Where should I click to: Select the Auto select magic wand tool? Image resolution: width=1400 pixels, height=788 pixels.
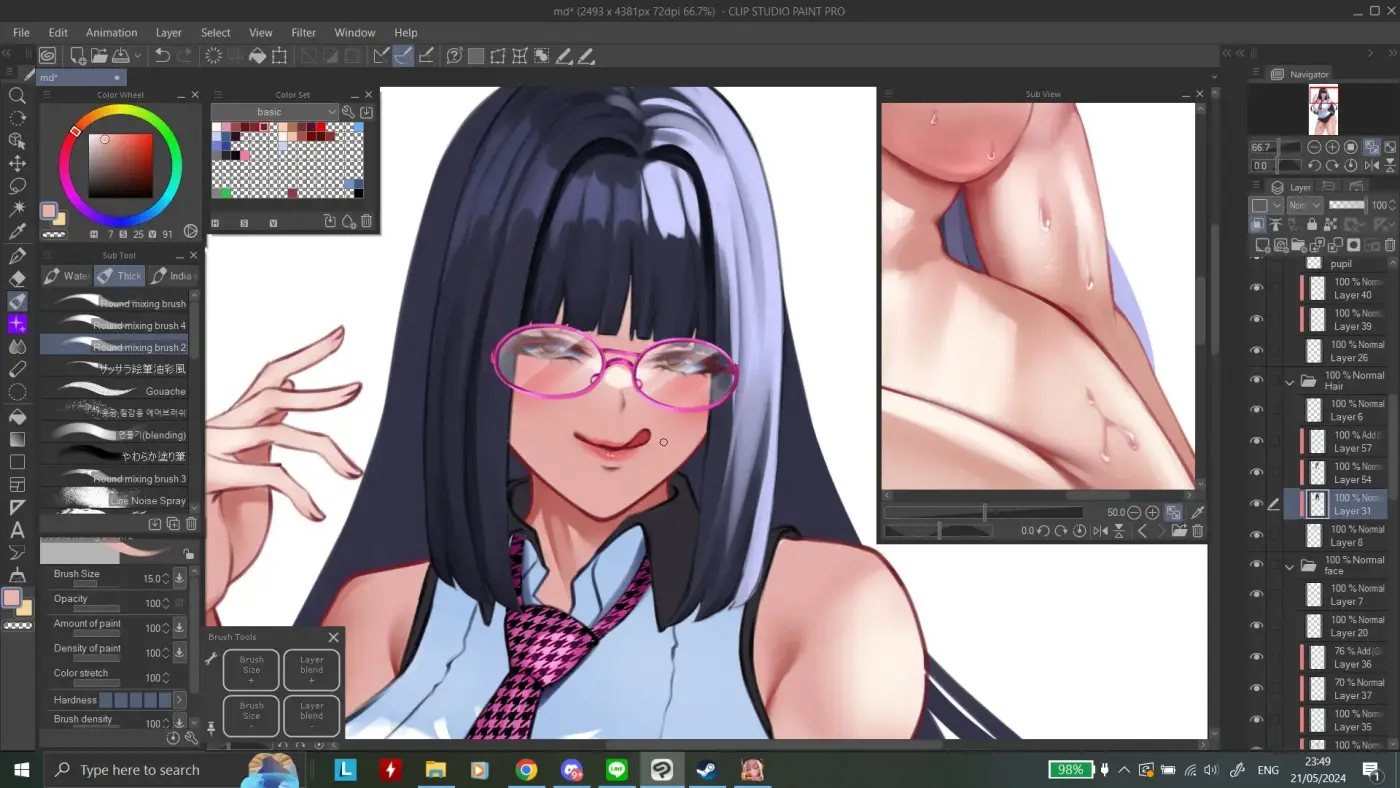[17, 209]
